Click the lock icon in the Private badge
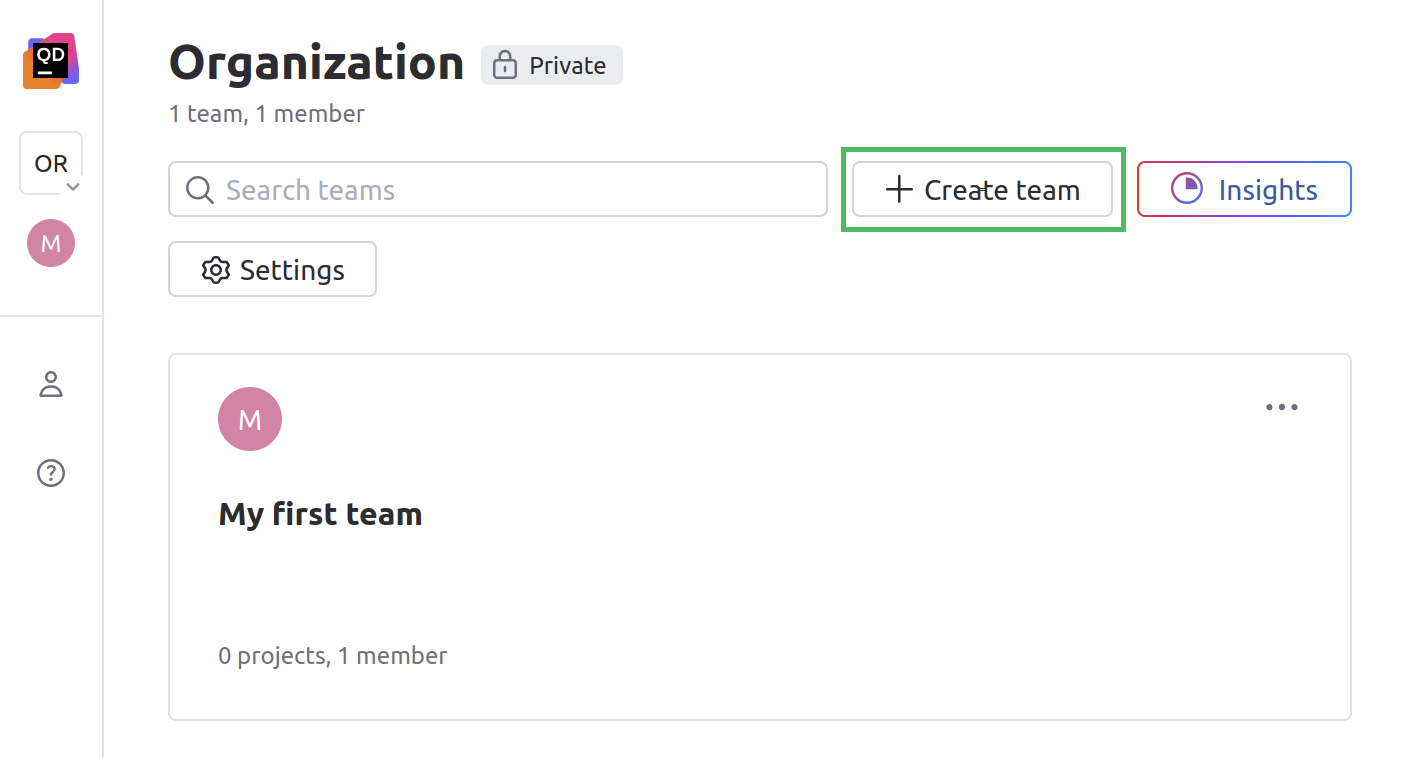 (x=503, y=65)
